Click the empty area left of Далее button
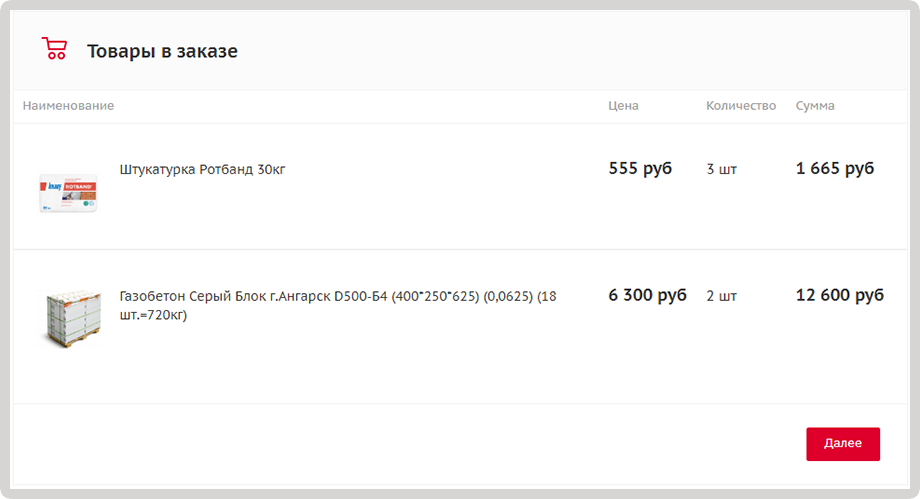Viewport: 920px width, 499px height. coord(410,444)
